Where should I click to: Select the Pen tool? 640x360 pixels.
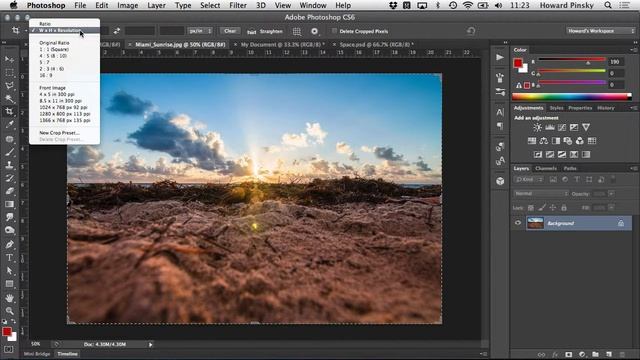click(9, 244)
